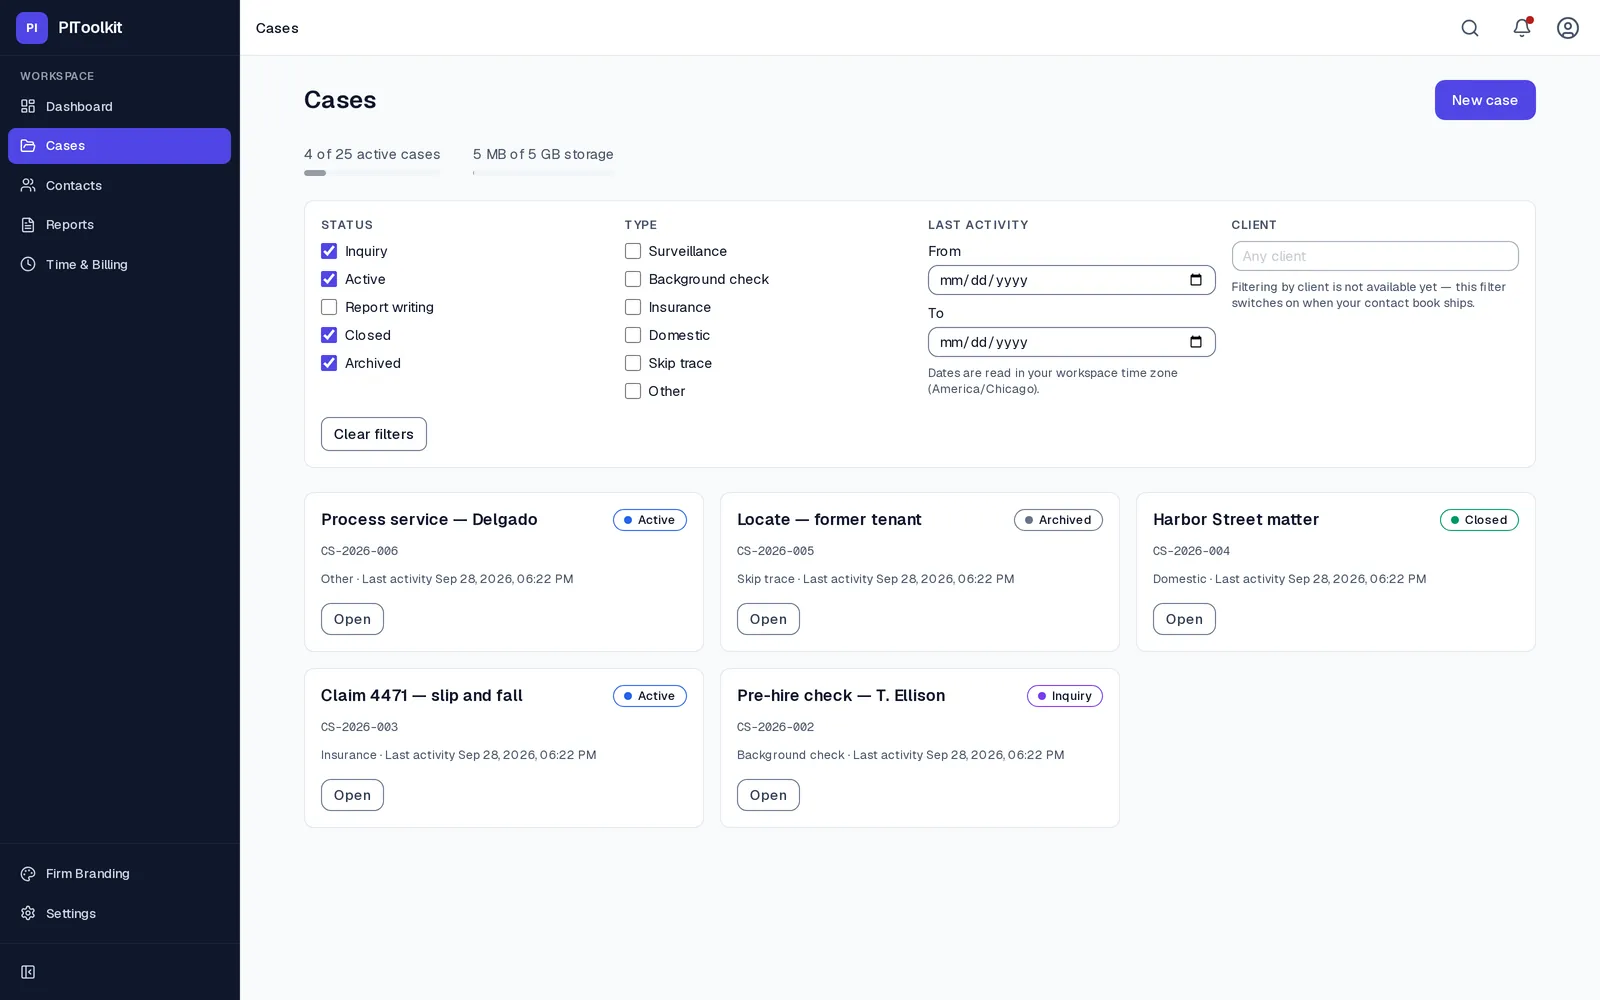Open the Locate — former tenant case
The width and height of the screenshot is (1600, 1000).
(x=768, y=619)
